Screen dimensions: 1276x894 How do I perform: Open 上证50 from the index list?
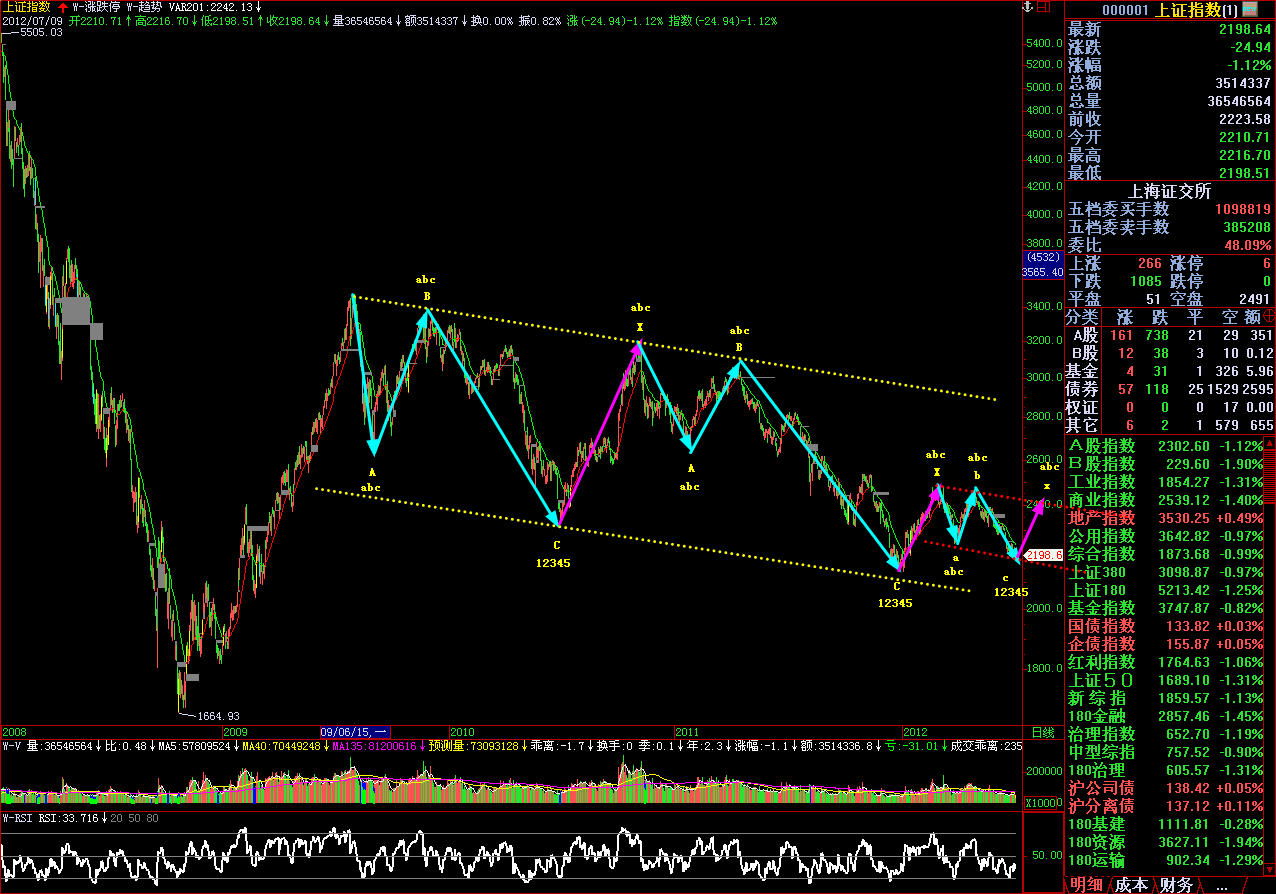(x=1101, y=680)
